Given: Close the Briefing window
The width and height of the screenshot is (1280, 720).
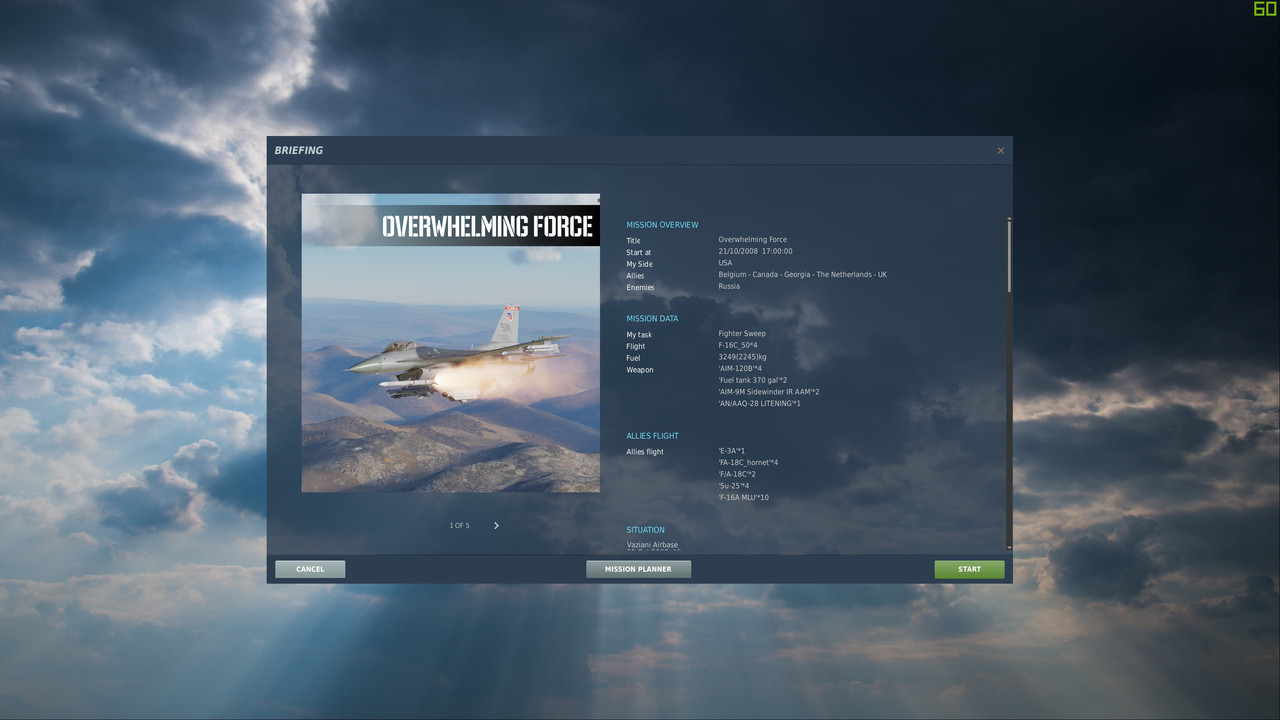Looking at the screenshot, I should (x=1000, y=151).
